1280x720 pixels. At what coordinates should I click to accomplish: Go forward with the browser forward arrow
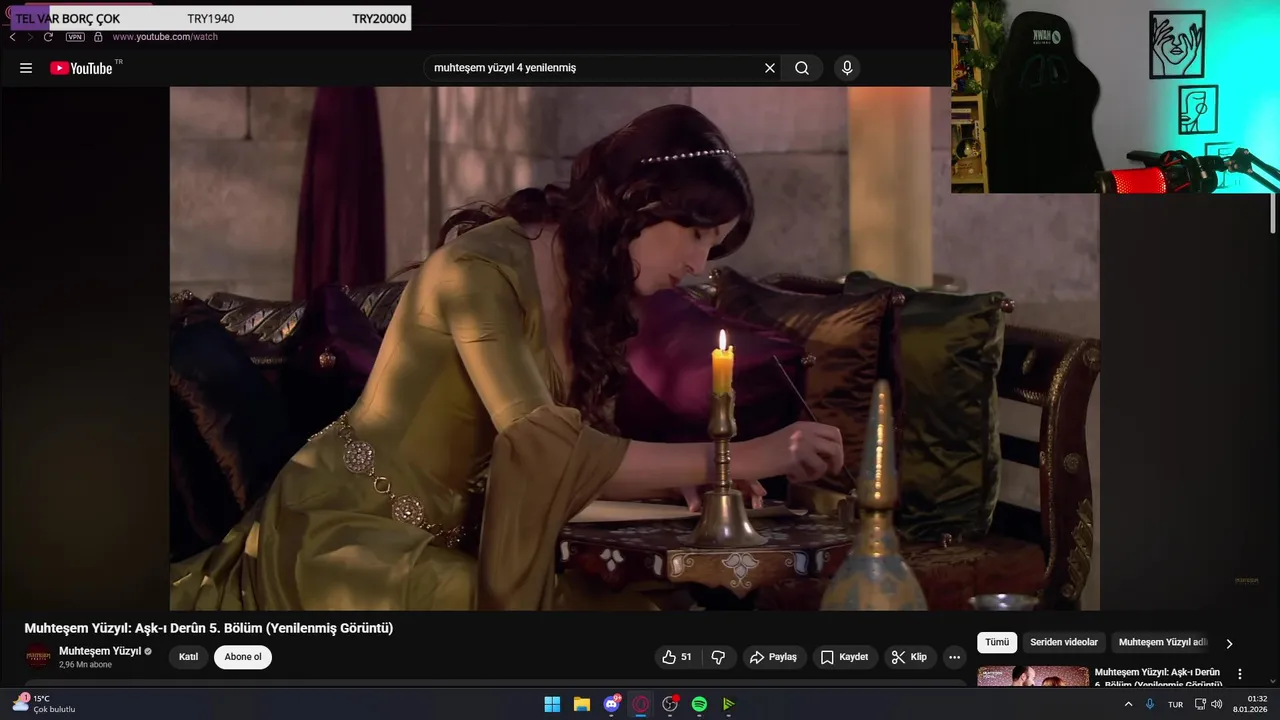coord(30,37)
